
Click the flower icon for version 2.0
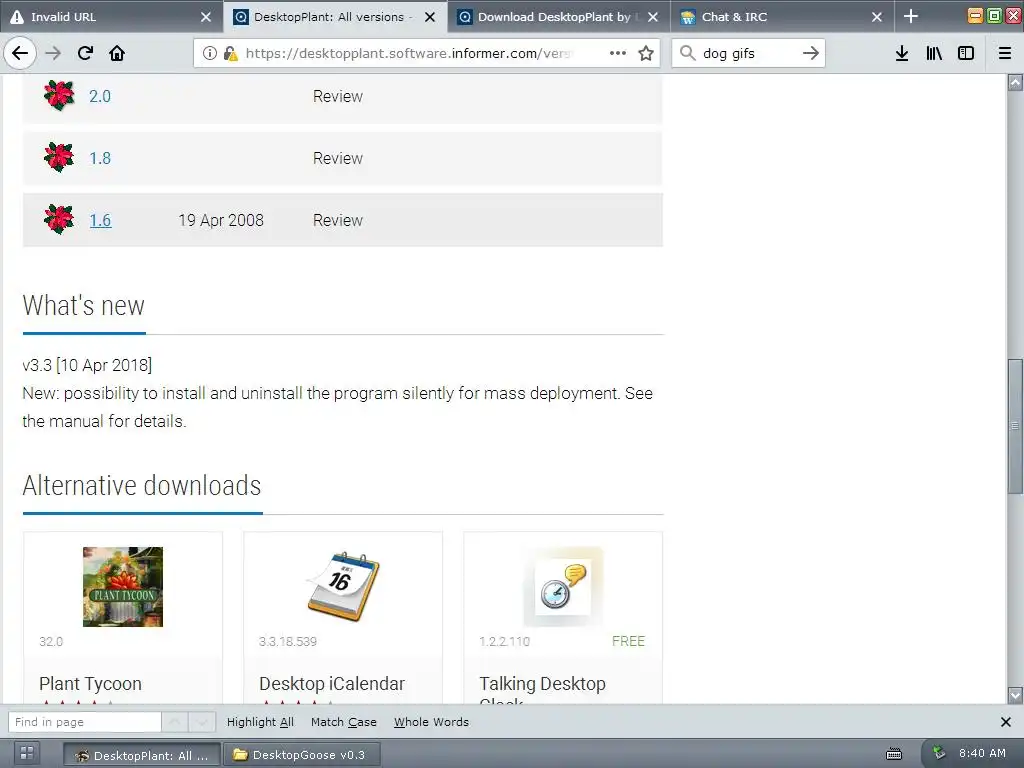(x=59, y=95)
